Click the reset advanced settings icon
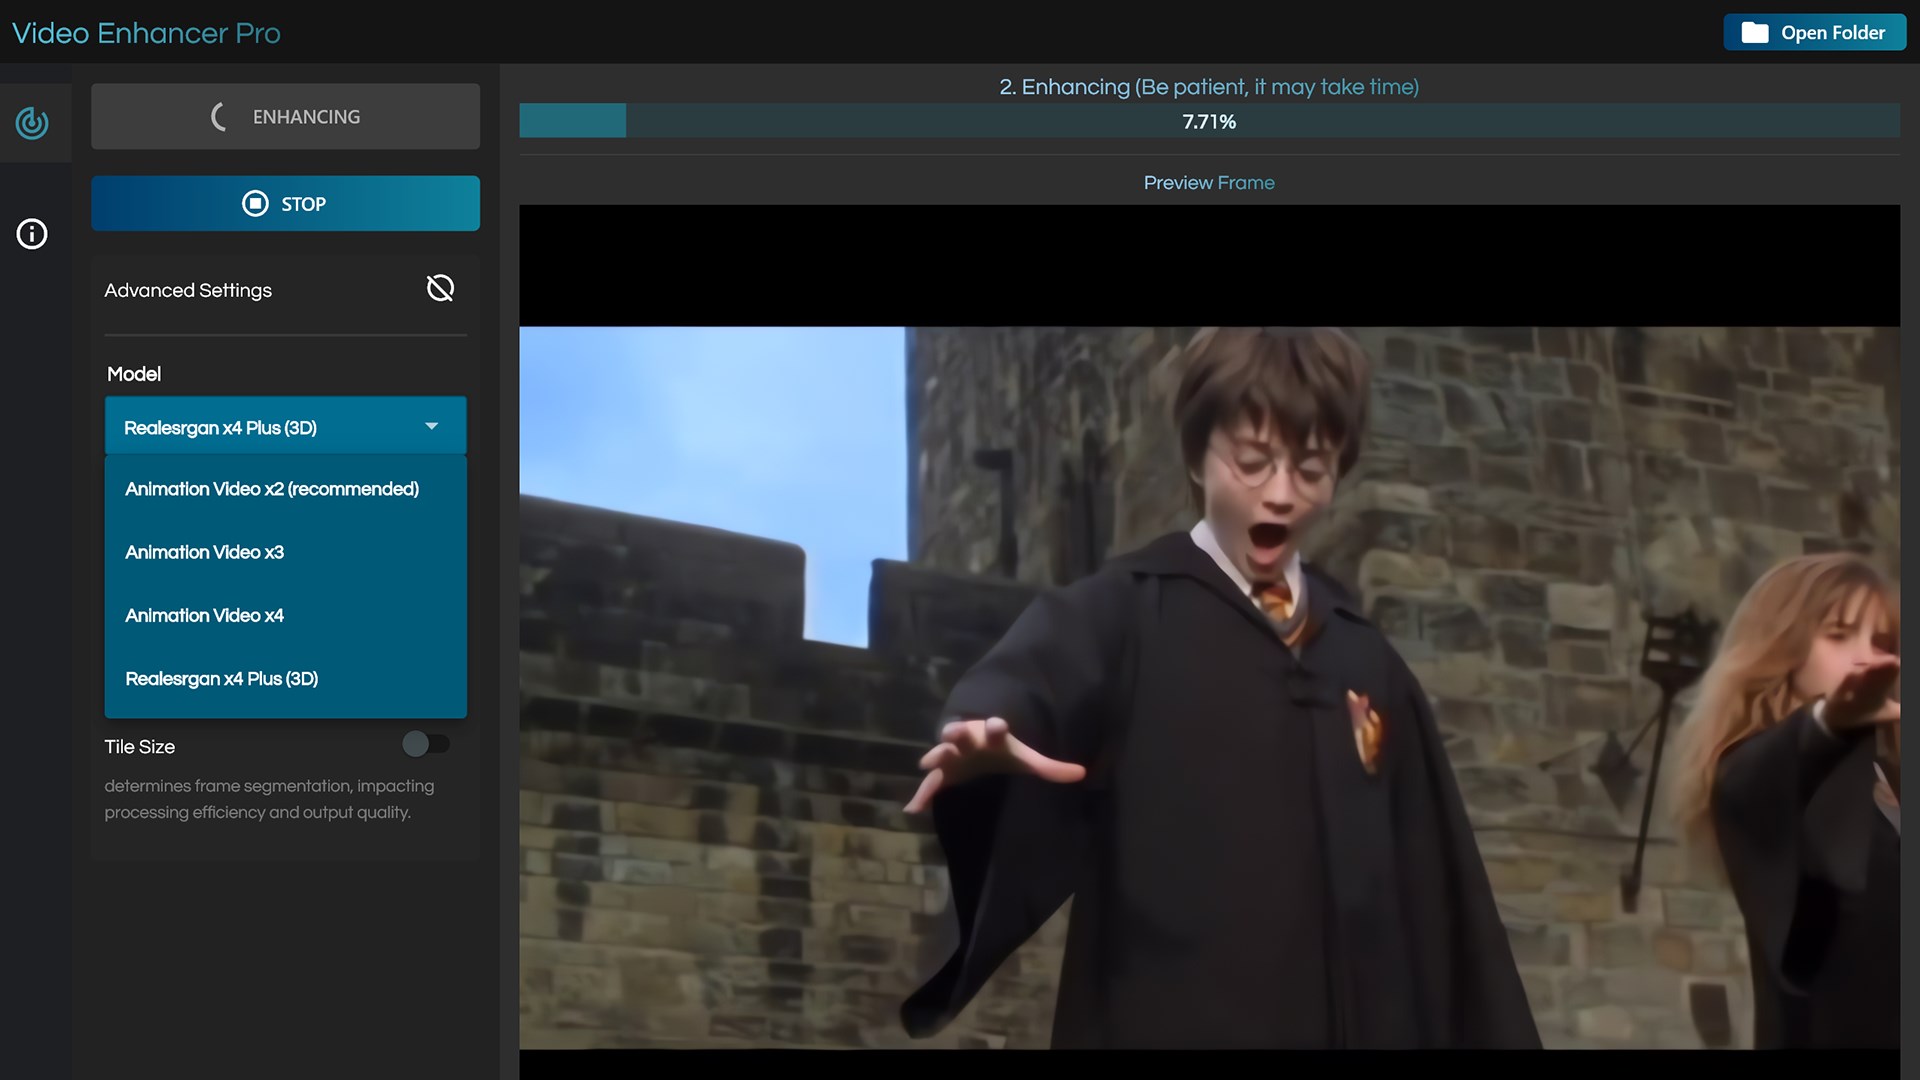This screenshot has width=1920, height=1080. [440, 289]
